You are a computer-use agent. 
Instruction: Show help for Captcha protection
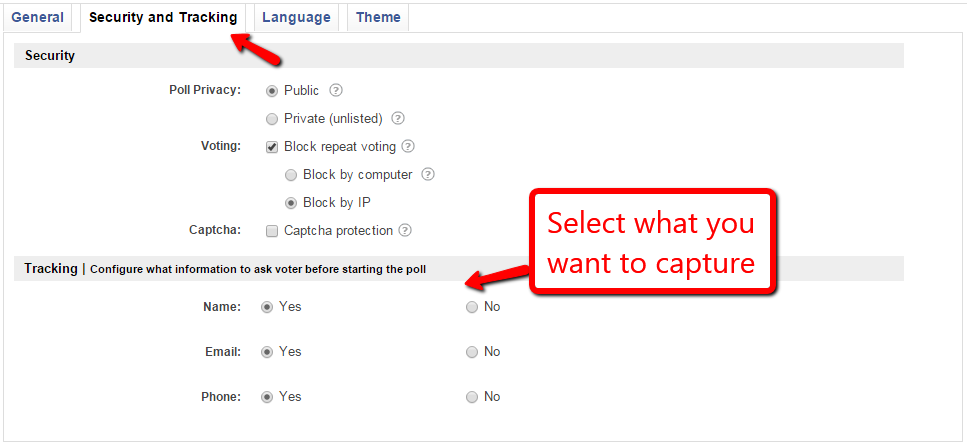click(x=405, y=230)
